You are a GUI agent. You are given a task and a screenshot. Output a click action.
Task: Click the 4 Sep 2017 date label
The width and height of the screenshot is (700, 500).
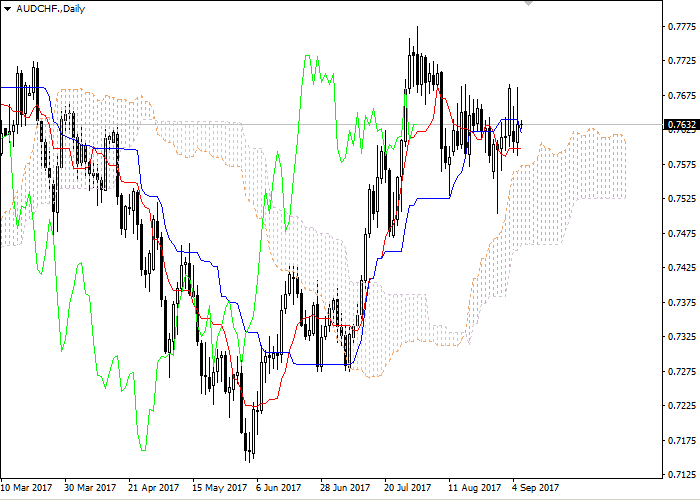(535, 488)
